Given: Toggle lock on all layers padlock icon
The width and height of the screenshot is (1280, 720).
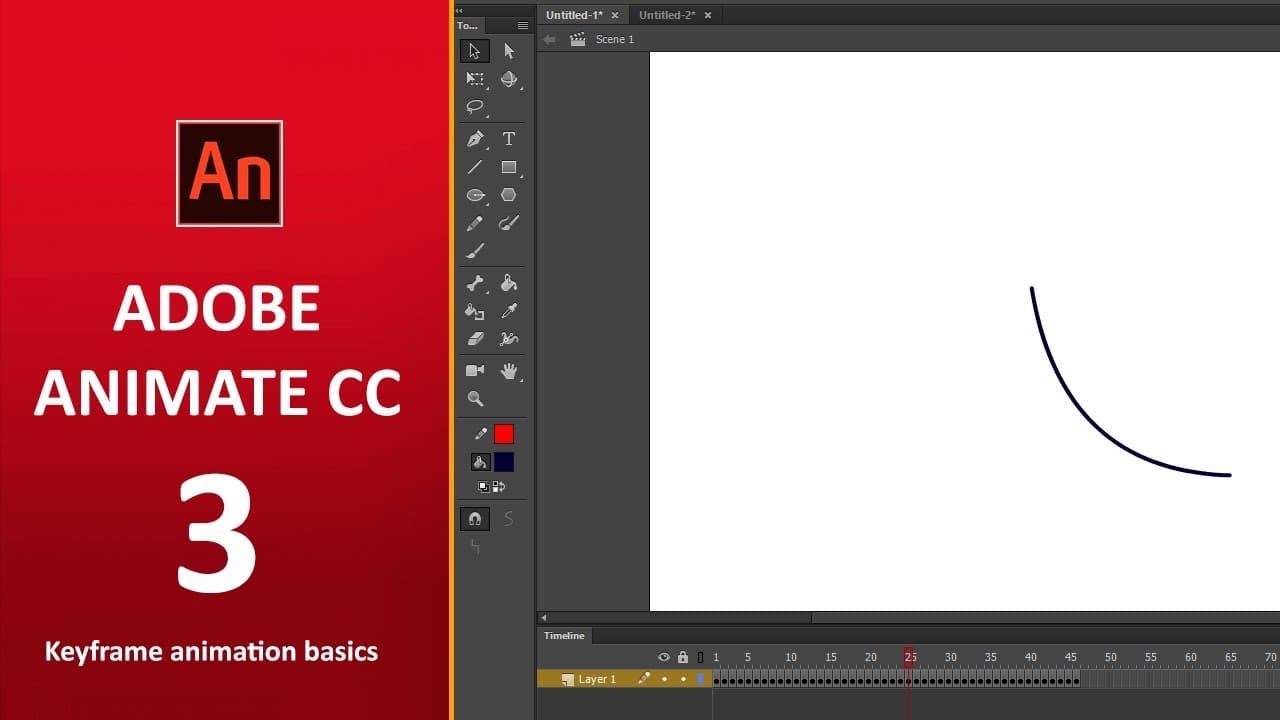Looking at the screenshot, I should 683,657.
